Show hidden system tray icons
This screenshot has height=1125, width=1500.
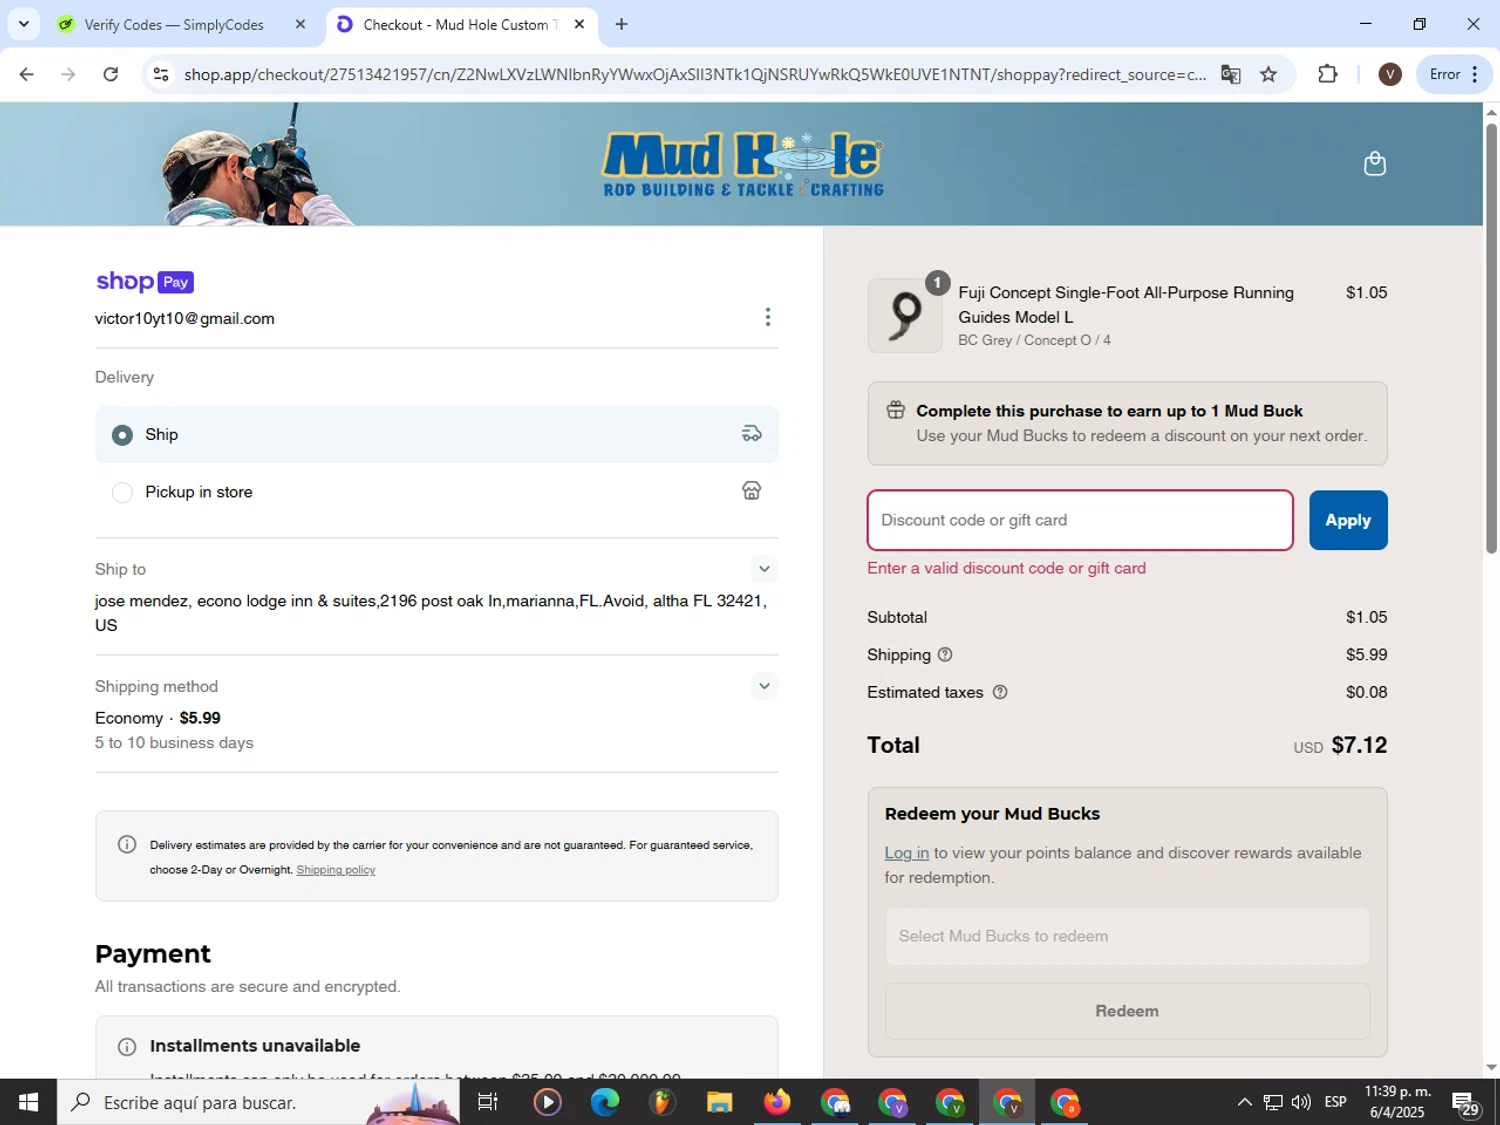1244,1102
